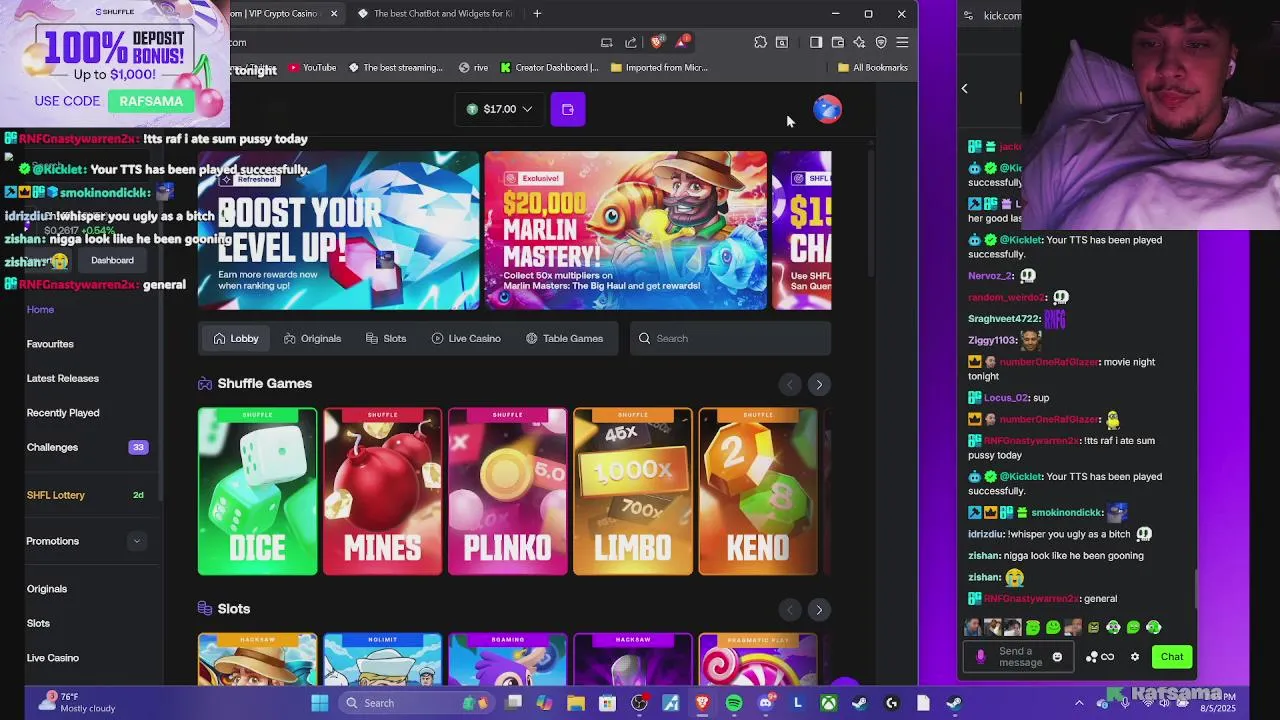Open Live Casino in left sidebar
This screenshot has height=720, width=1280.
[52, 658]
